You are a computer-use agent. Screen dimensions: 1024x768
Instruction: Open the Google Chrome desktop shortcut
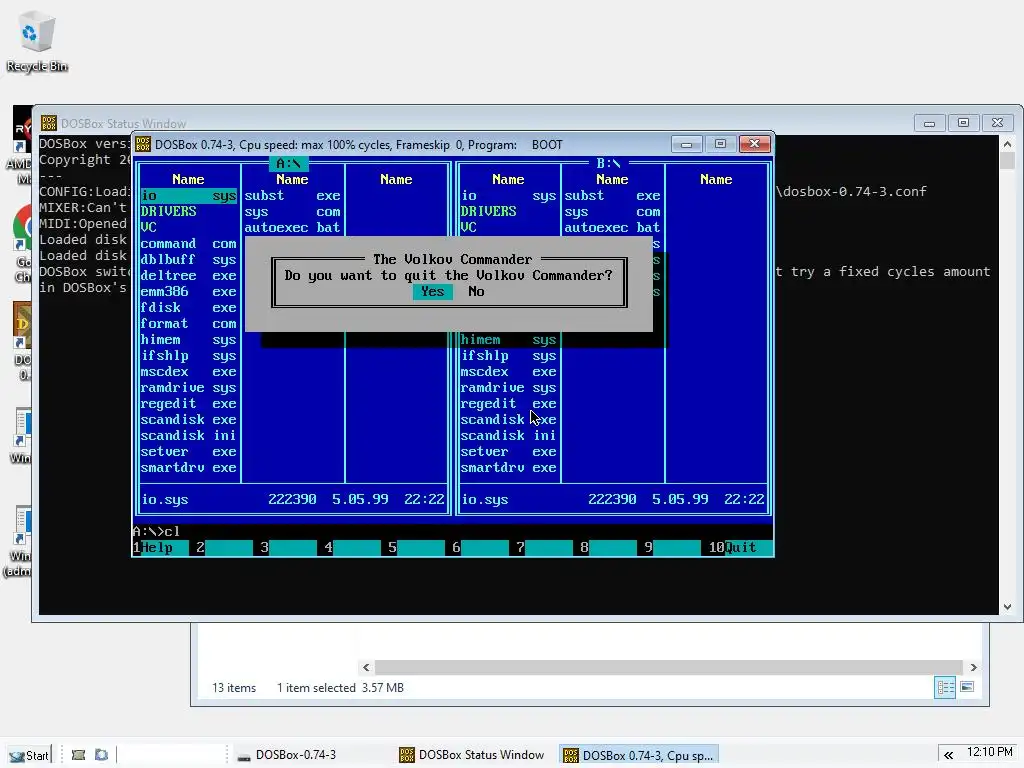[x=24, y=243]
